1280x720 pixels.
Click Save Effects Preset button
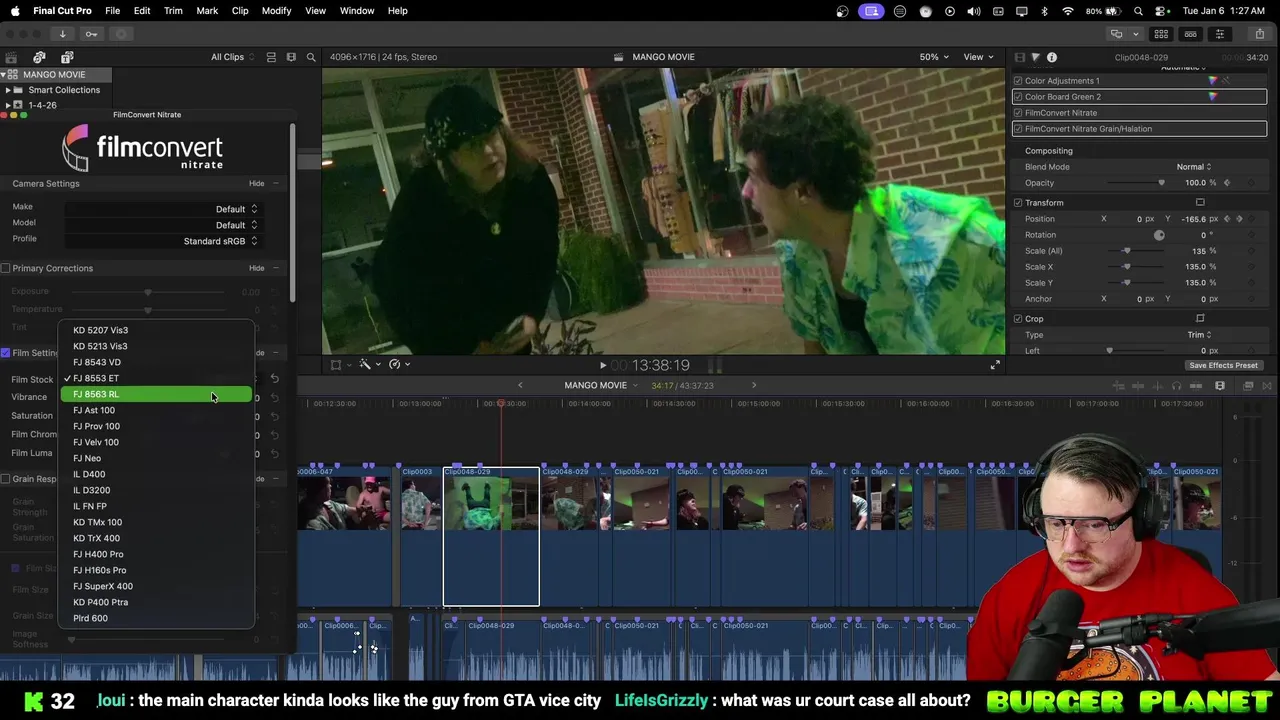point(1223,365)
